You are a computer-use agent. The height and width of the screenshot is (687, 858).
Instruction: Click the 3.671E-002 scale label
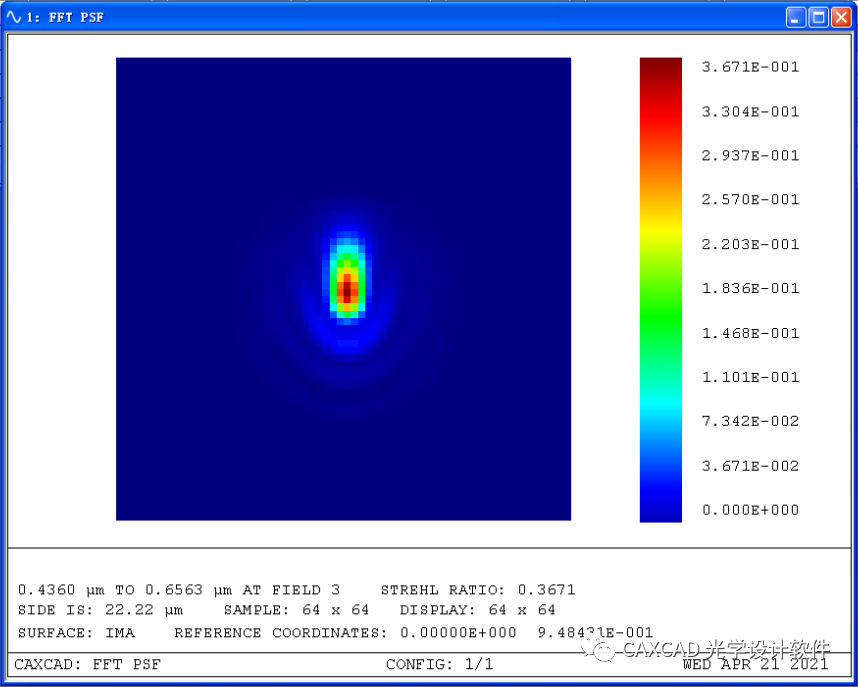pyautogui.click(x=750, y=466)
